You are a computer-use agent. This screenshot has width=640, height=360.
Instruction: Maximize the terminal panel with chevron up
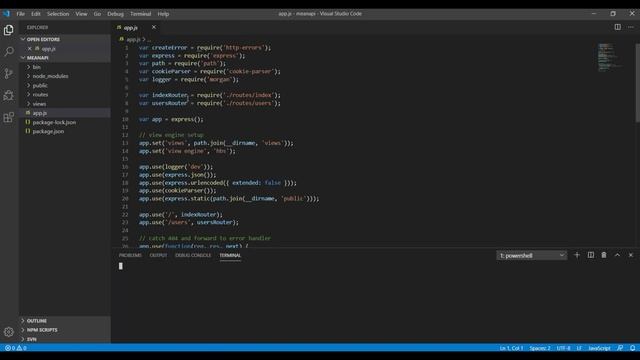[618, 255]
